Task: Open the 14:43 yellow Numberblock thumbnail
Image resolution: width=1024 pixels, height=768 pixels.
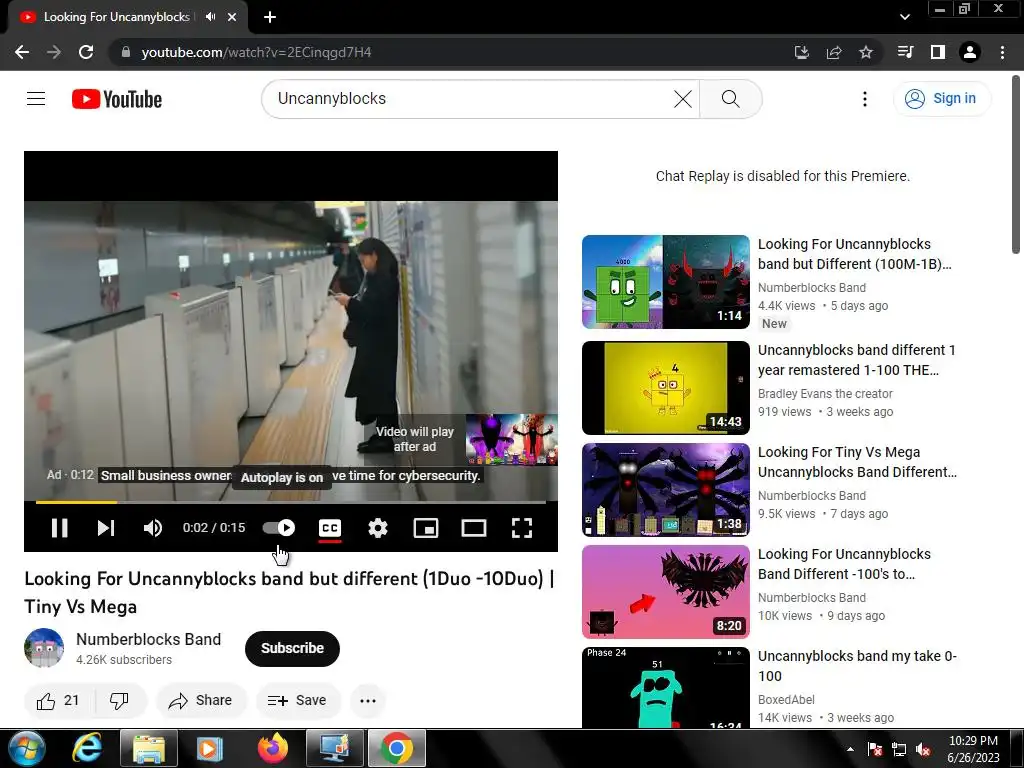Action: (x=665, y=388)
